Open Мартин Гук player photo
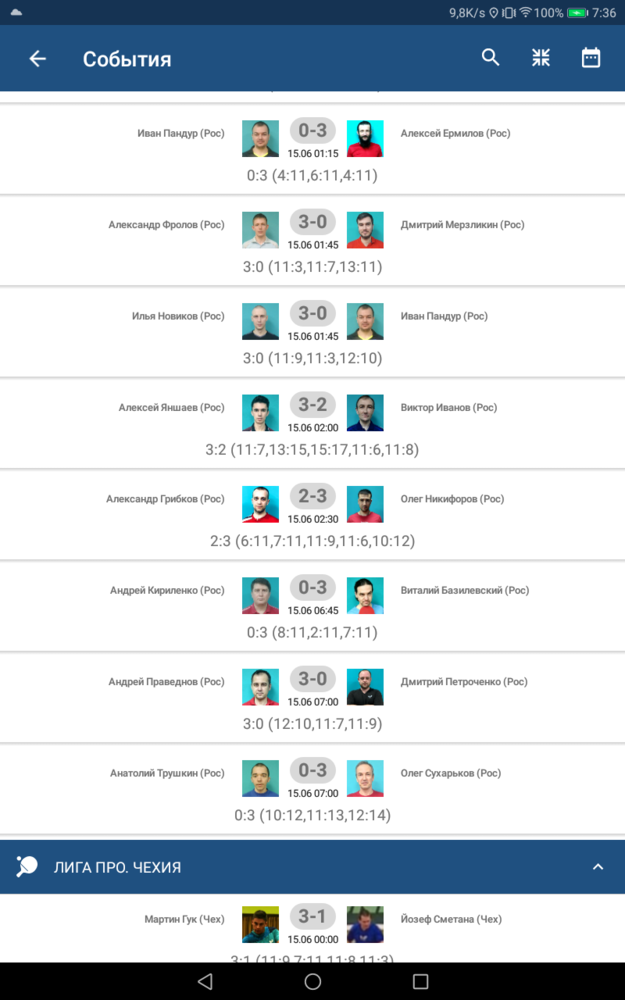This screenshot has width=625, height=1000. pyautogui.click(x=260, y=925)
